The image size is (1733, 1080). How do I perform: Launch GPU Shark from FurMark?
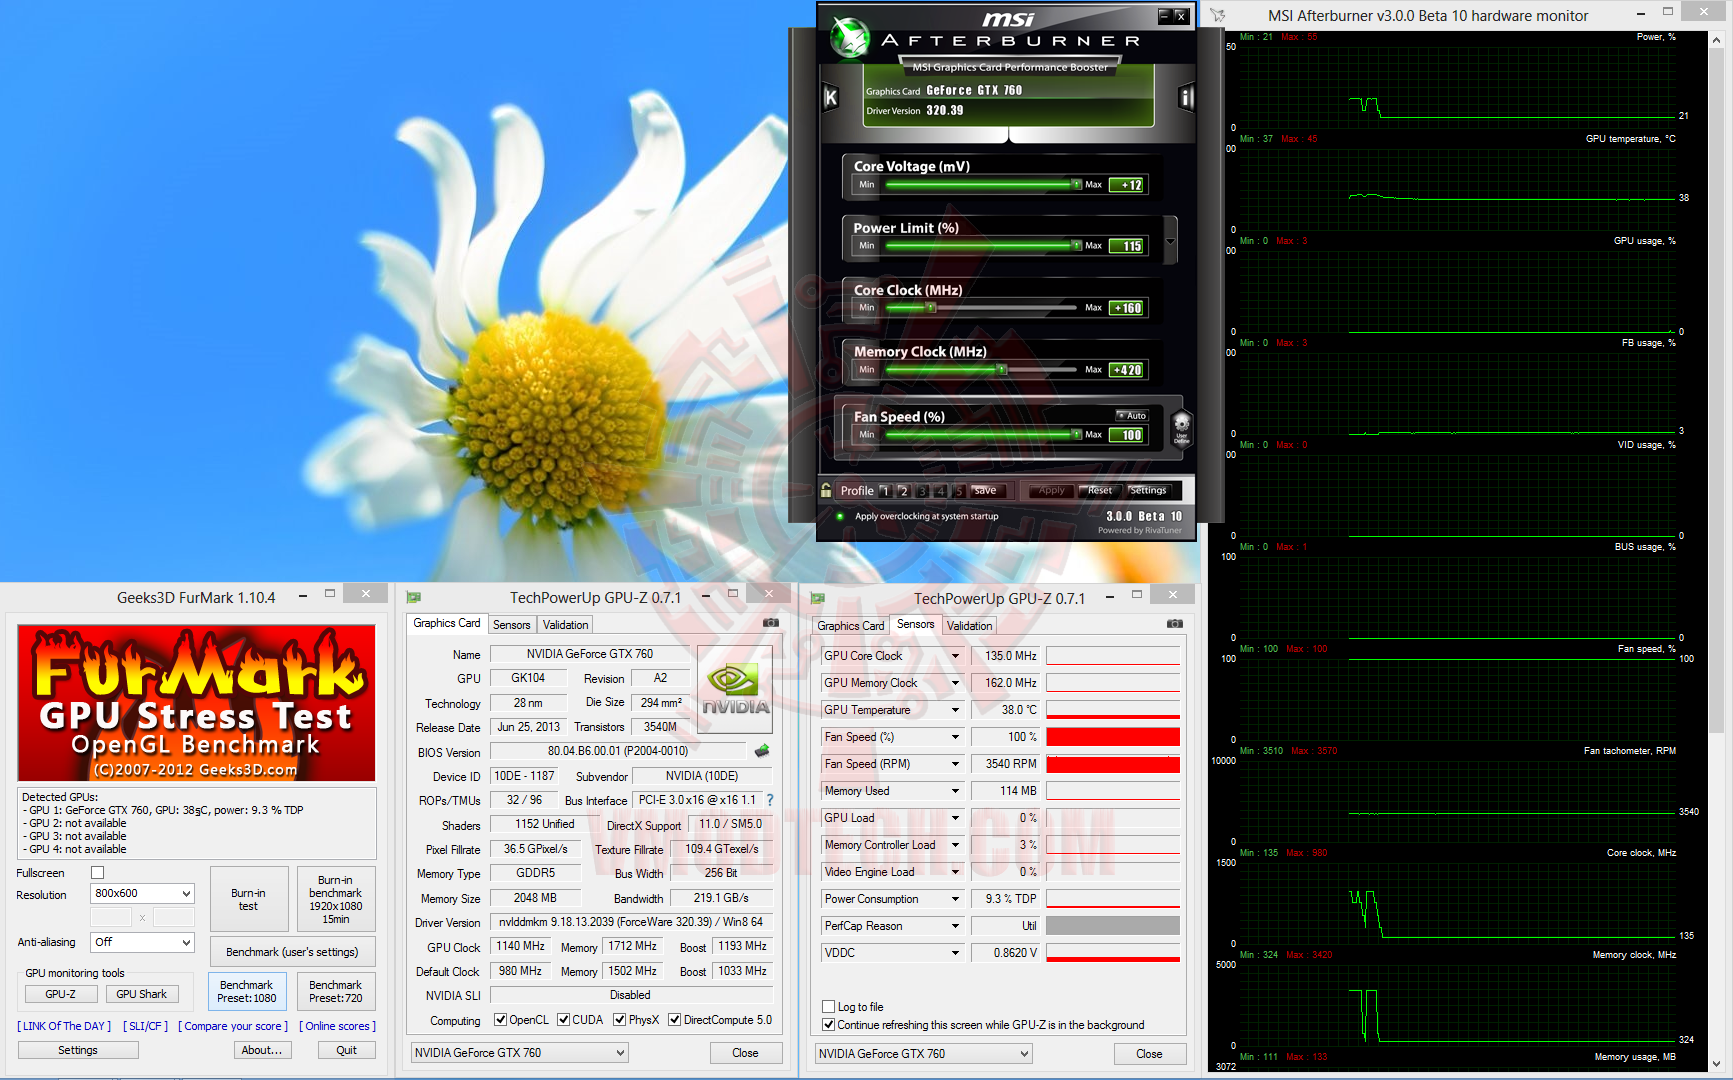click(141, 994)
